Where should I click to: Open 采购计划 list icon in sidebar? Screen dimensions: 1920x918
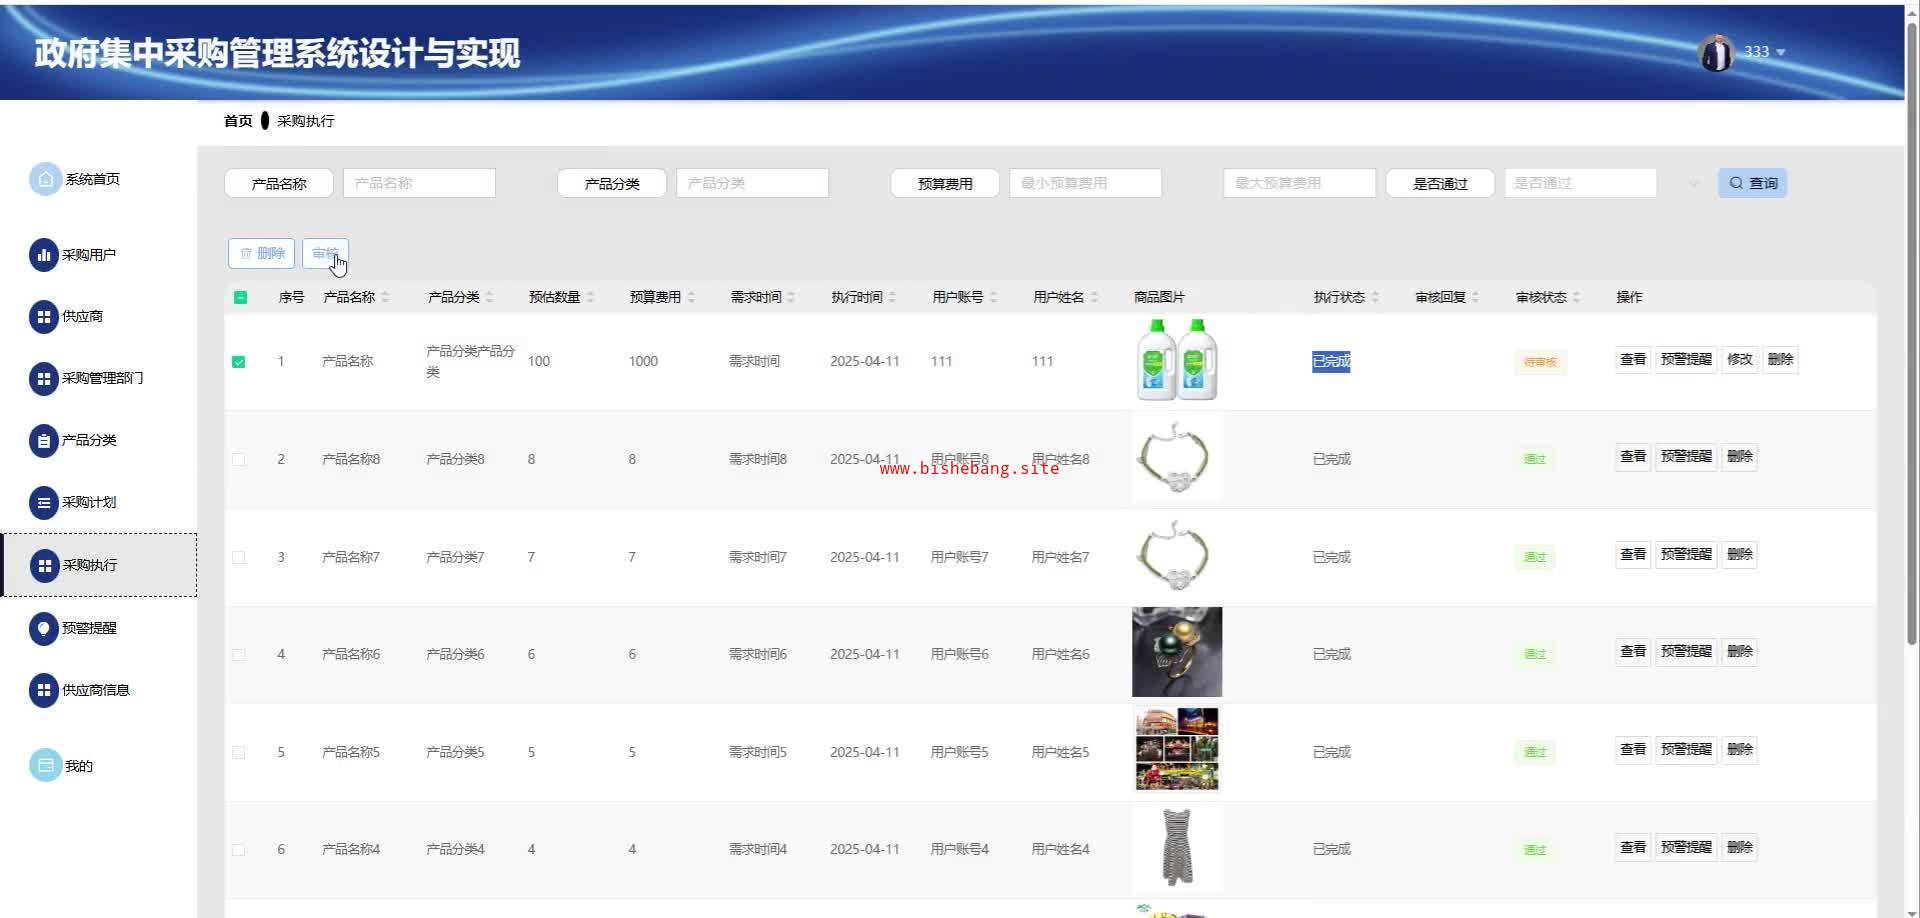43,503
